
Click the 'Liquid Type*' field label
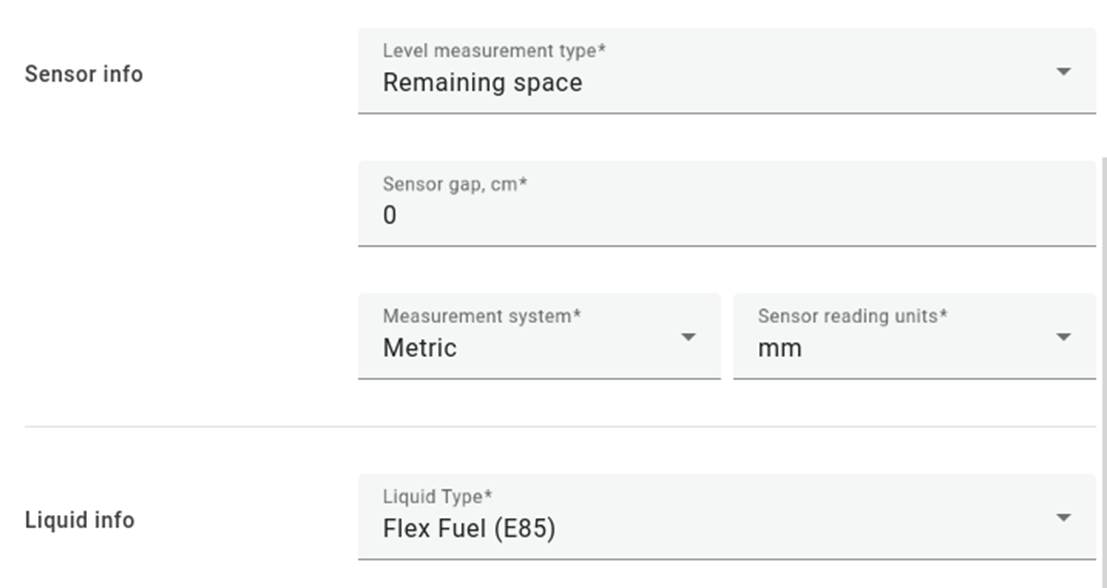(x=437, y=496)
